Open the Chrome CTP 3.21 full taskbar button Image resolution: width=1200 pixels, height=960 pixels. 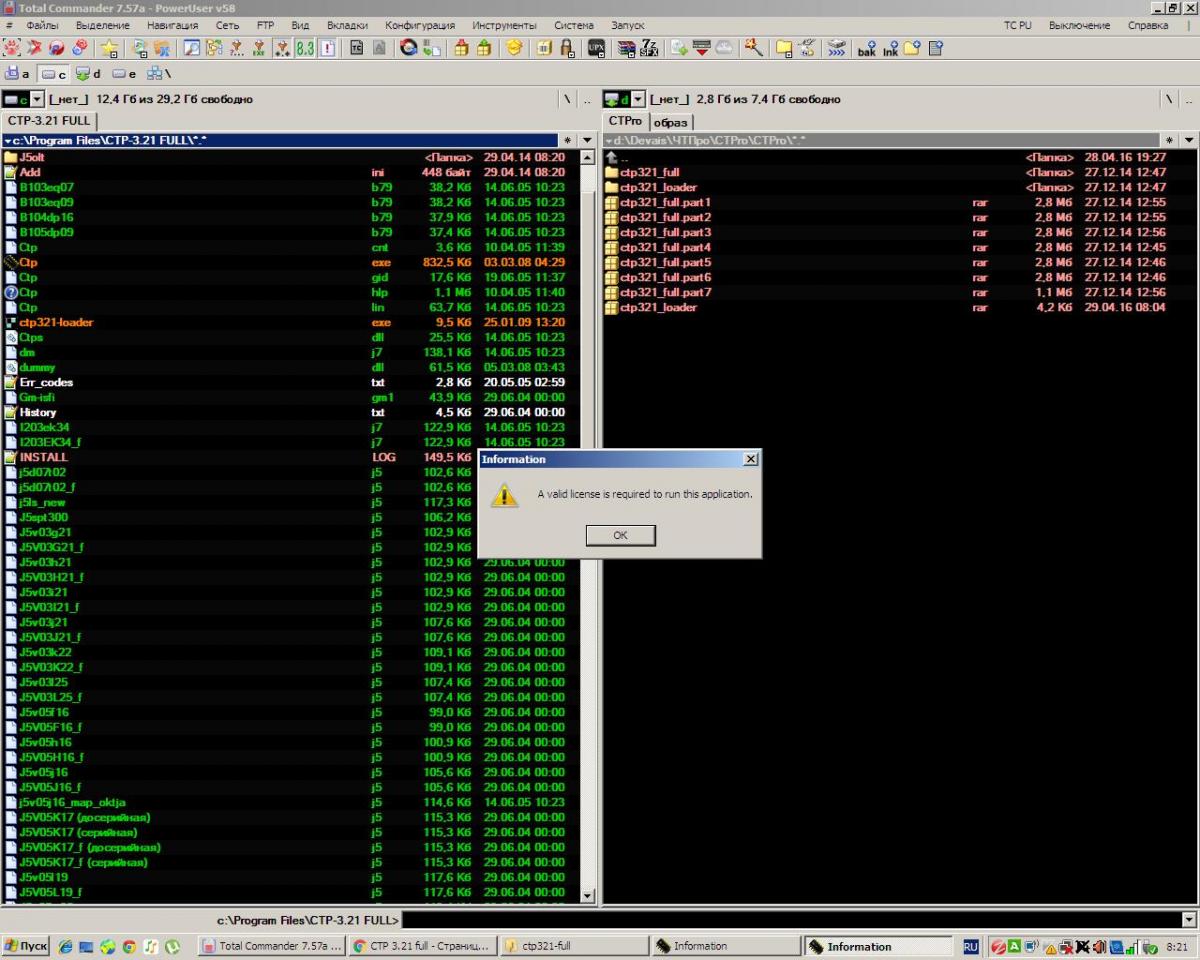(422, 946)
